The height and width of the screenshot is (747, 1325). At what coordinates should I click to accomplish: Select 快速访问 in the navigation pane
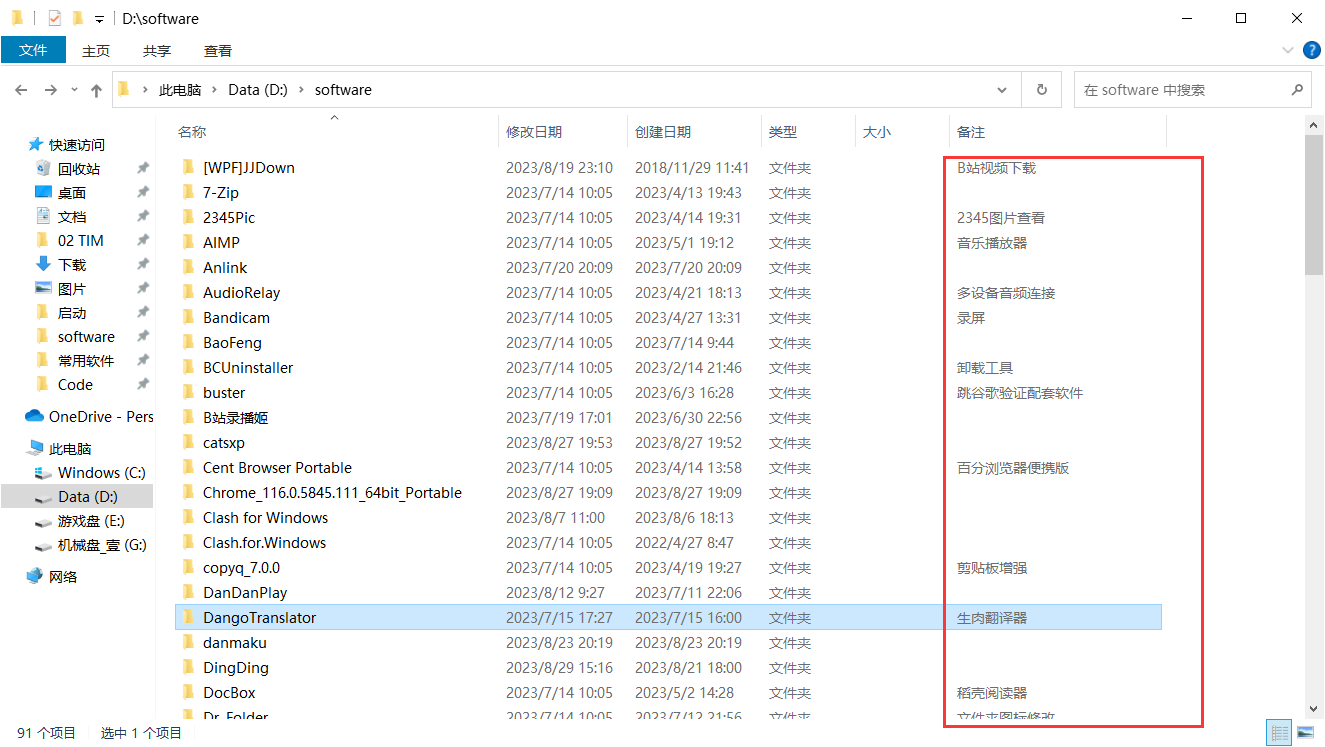[77, 145]
